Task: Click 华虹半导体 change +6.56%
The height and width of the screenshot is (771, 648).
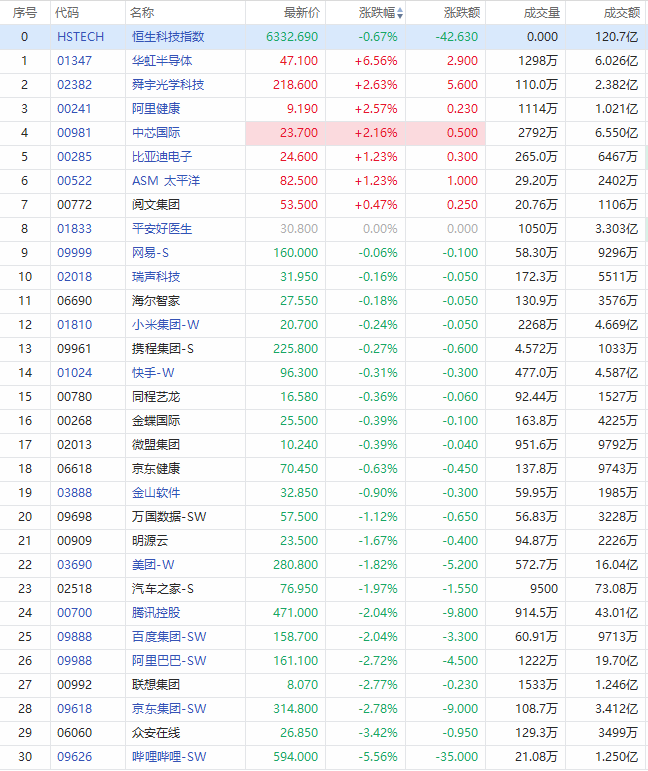Action: (x=376, y=61)
